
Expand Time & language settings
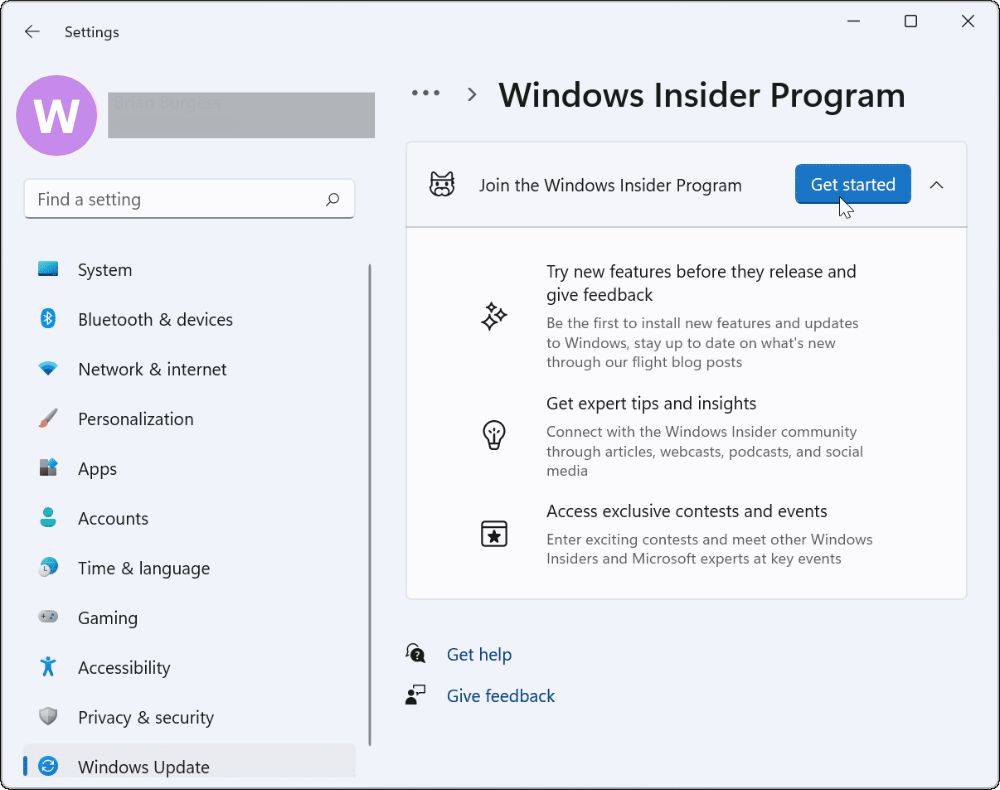143,568
